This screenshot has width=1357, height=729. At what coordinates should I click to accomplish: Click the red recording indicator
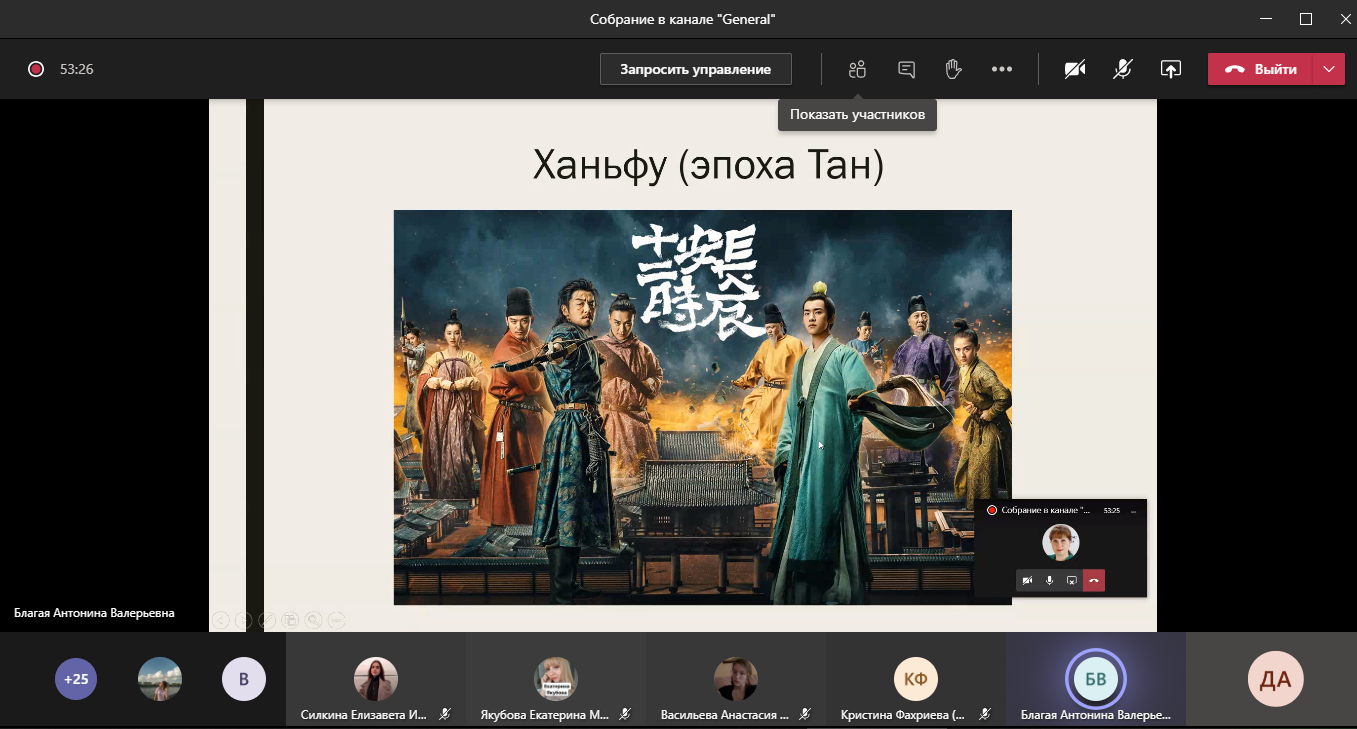pyautogui.click(x=36, y=69)
